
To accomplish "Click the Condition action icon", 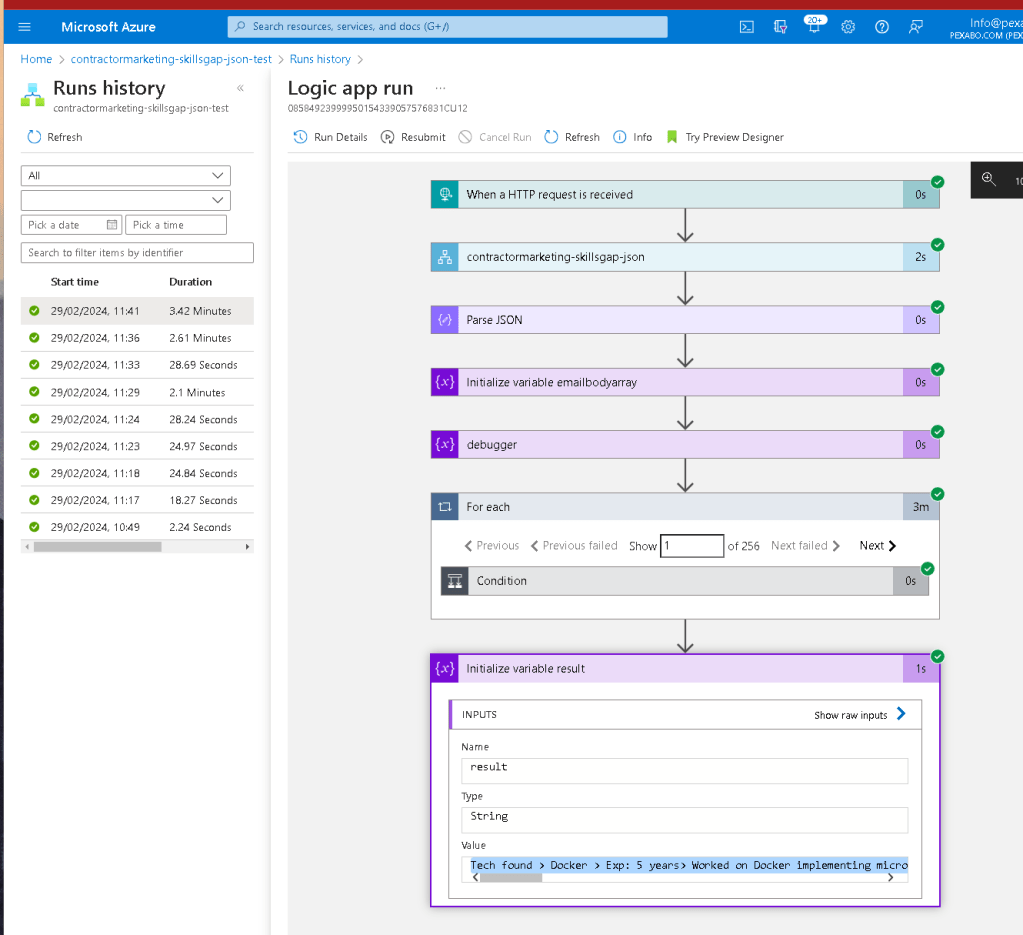I will point(455,581).
